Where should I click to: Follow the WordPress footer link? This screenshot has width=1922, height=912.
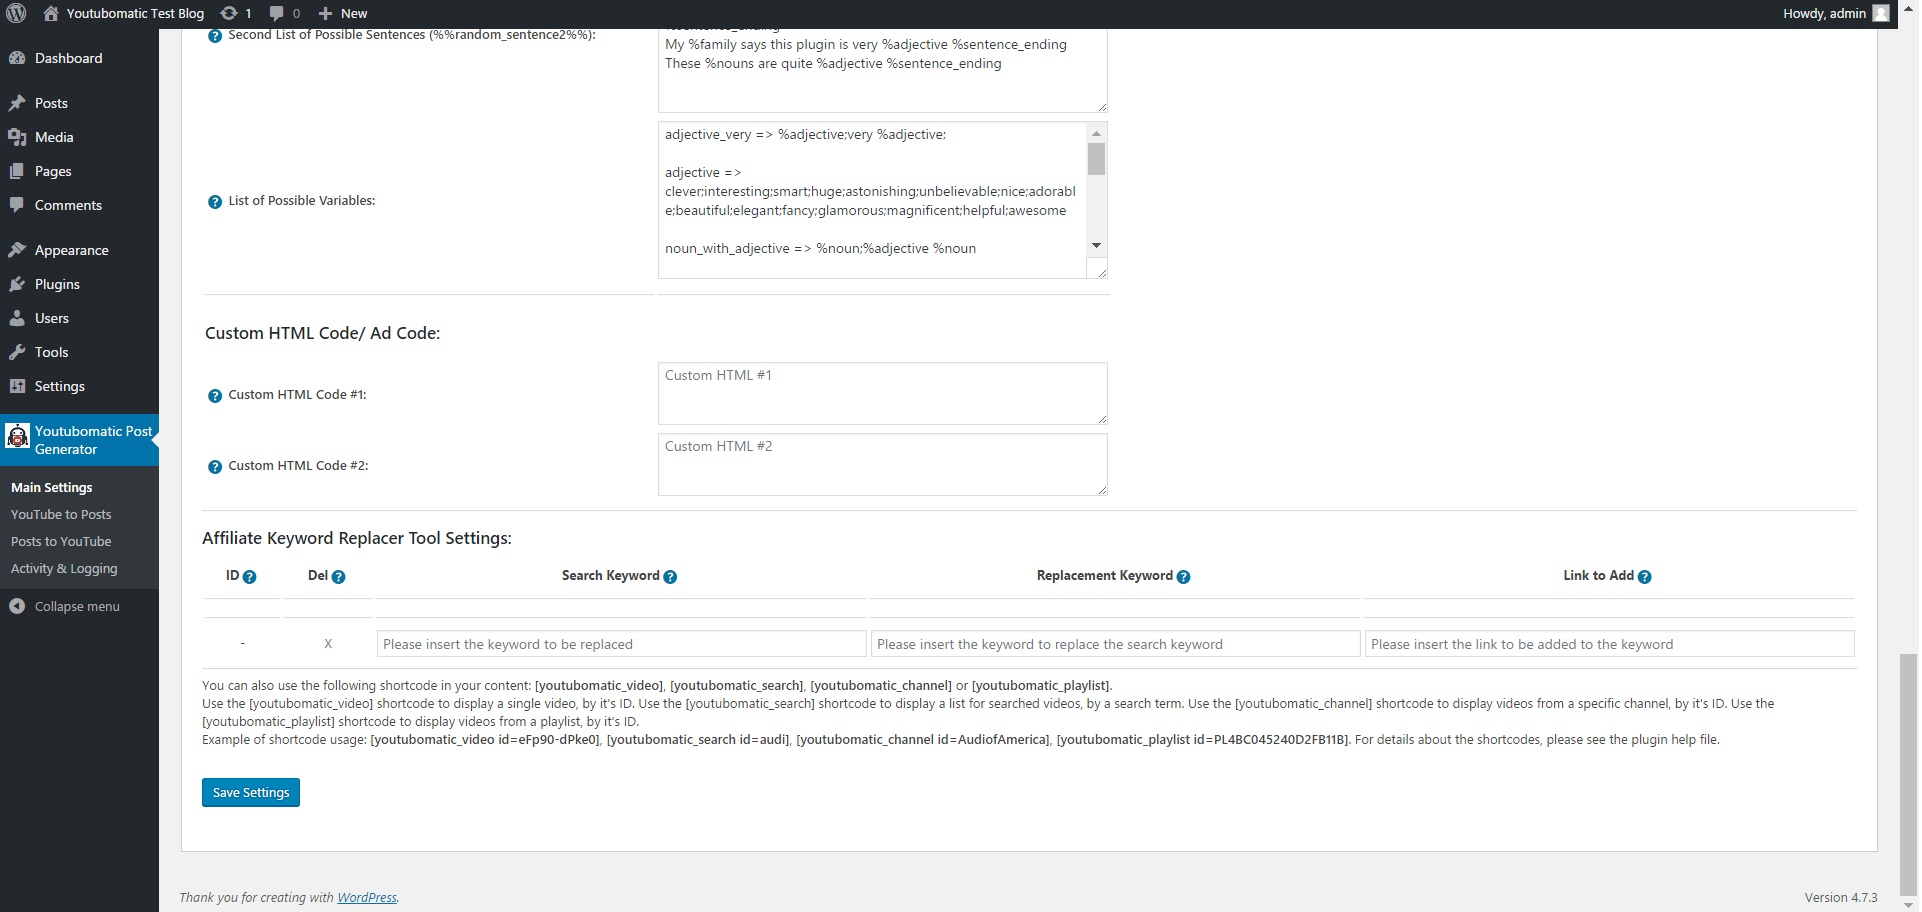pos(367,898)
